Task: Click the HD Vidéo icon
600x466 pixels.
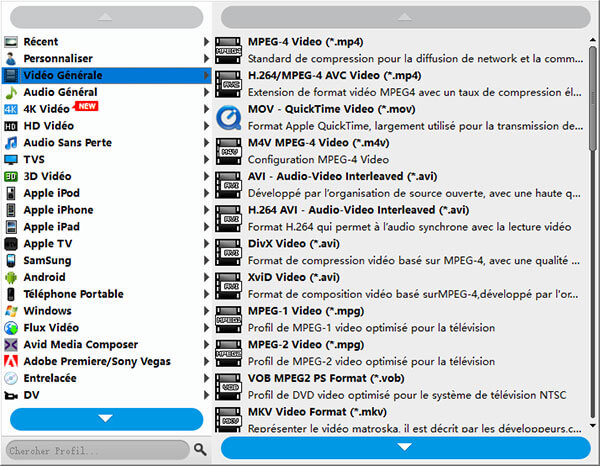Action: 11,126
